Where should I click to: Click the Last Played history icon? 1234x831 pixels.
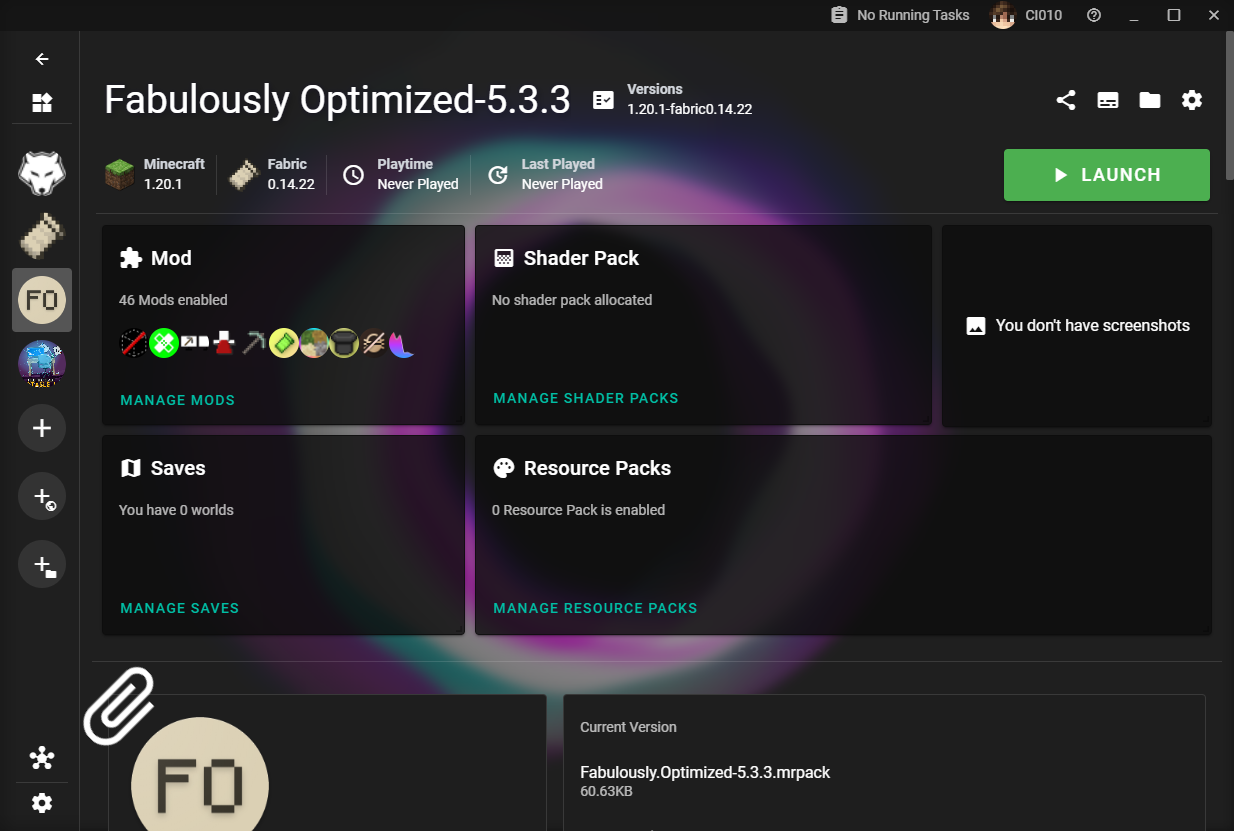click(x=498, y=175)
